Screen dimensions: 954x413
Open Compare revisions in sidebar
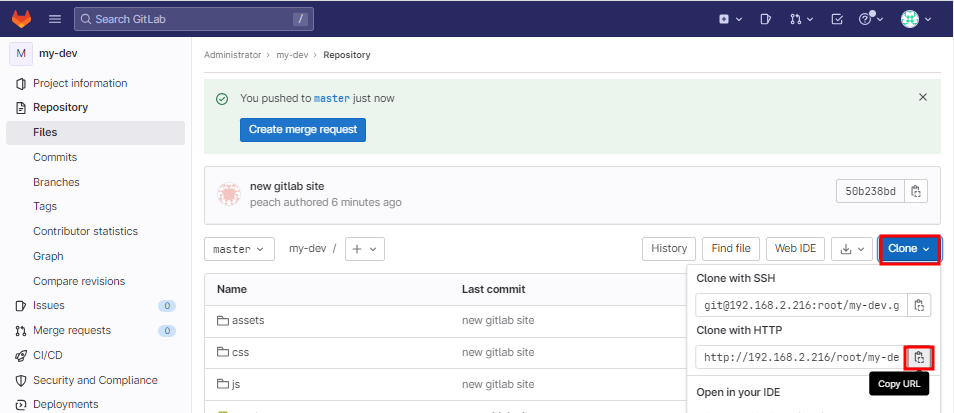pos(79,281)
